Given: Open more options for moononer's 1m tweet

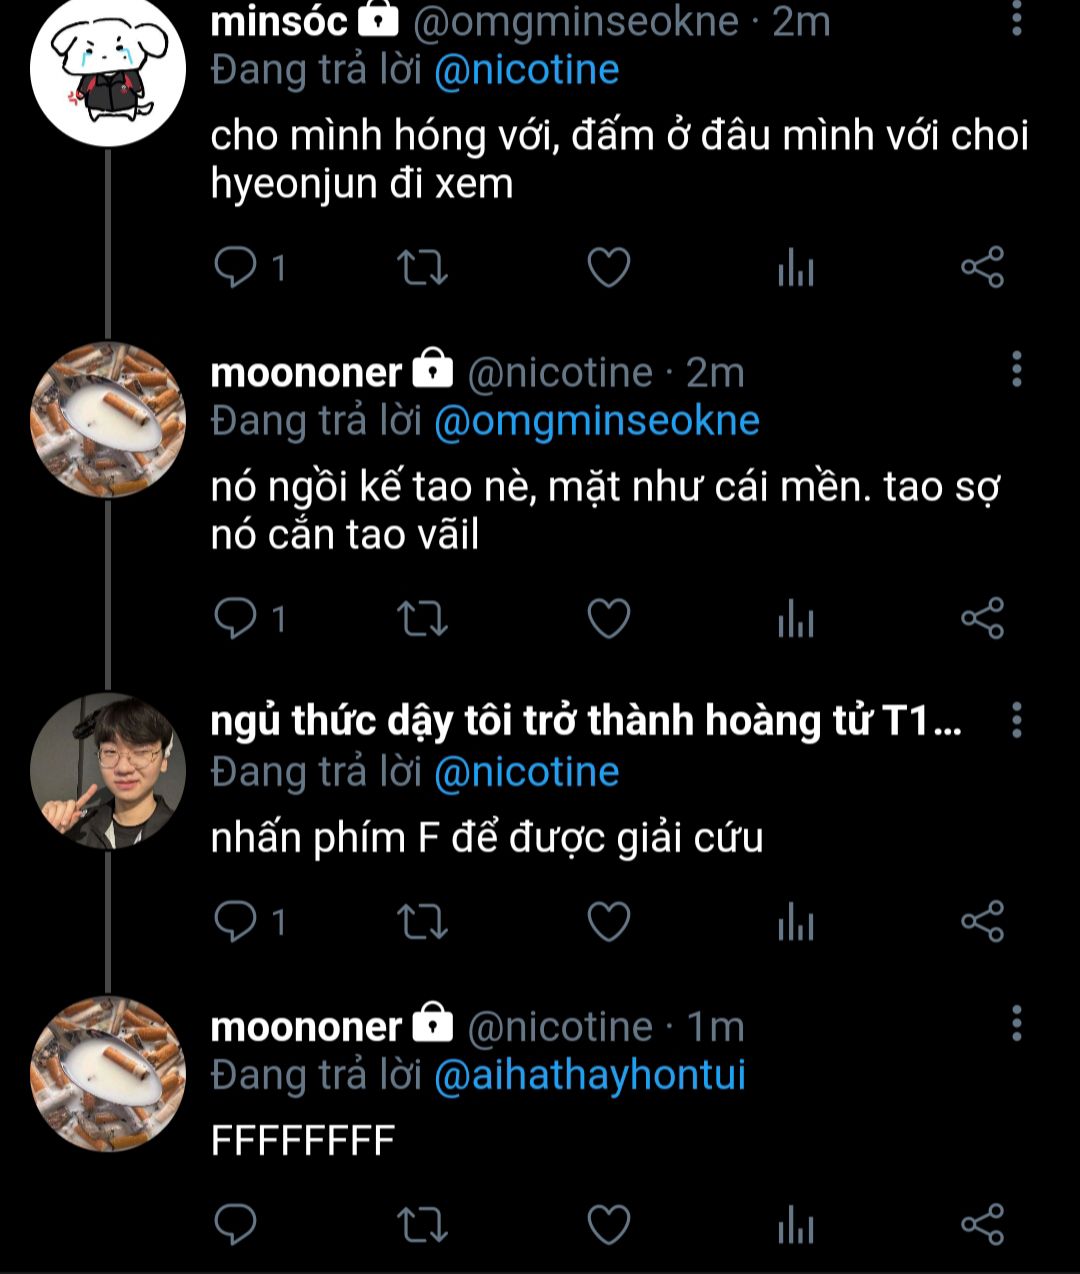Looking at the screenshot, I should 1016,1024.
